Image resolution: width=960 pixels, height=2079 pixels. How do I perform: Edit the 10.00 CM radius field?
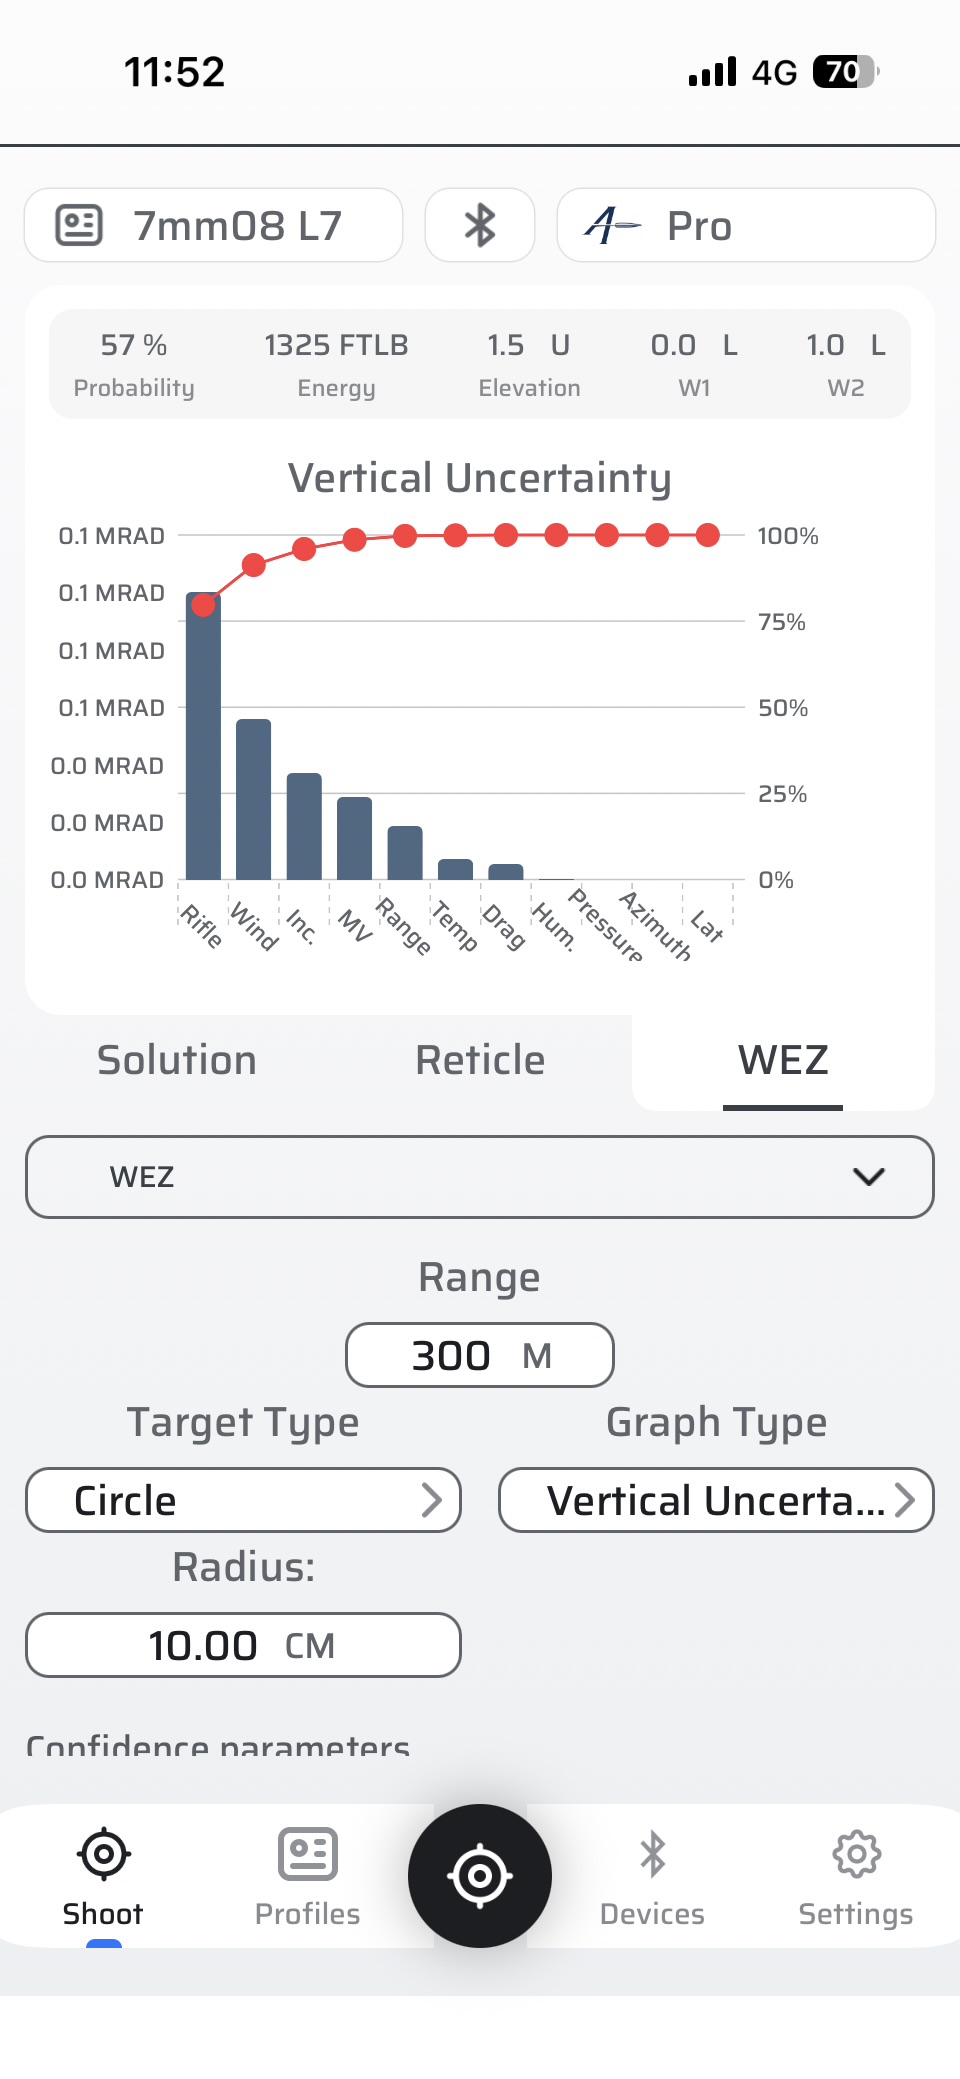pyautogui.click(x=243, y=1645)
